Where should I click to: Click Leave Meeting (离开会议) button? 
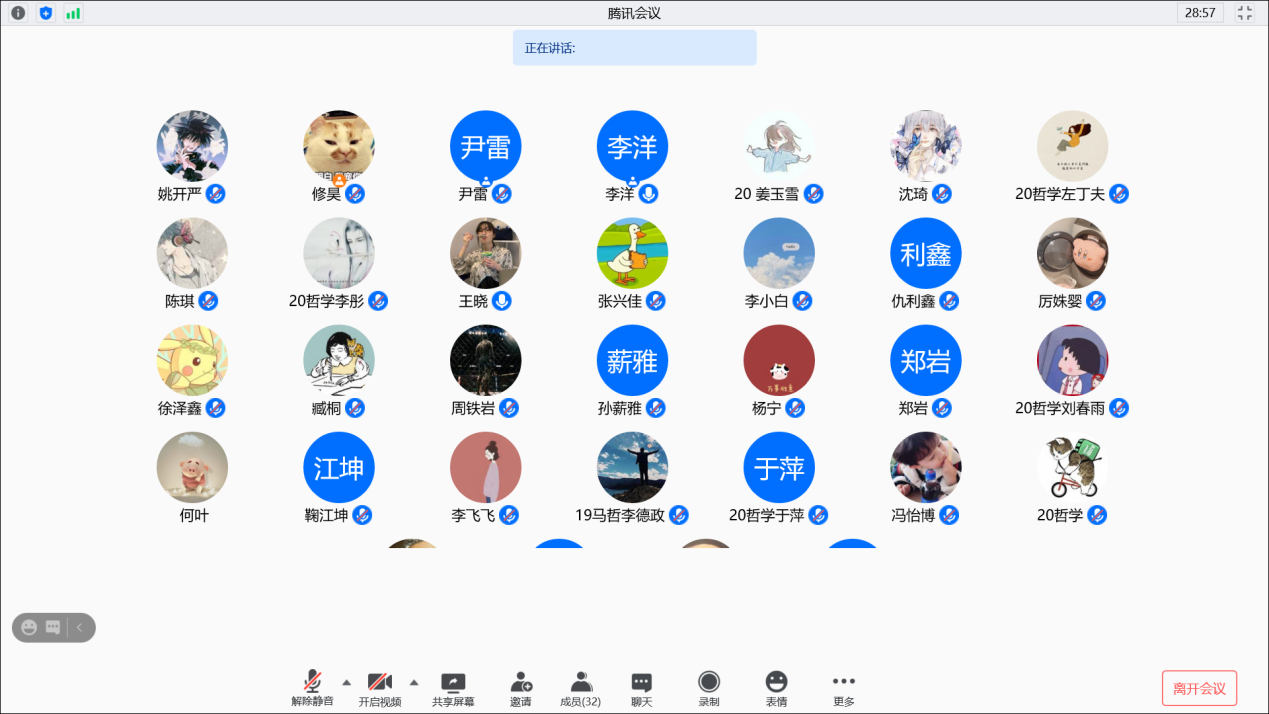1199,688
